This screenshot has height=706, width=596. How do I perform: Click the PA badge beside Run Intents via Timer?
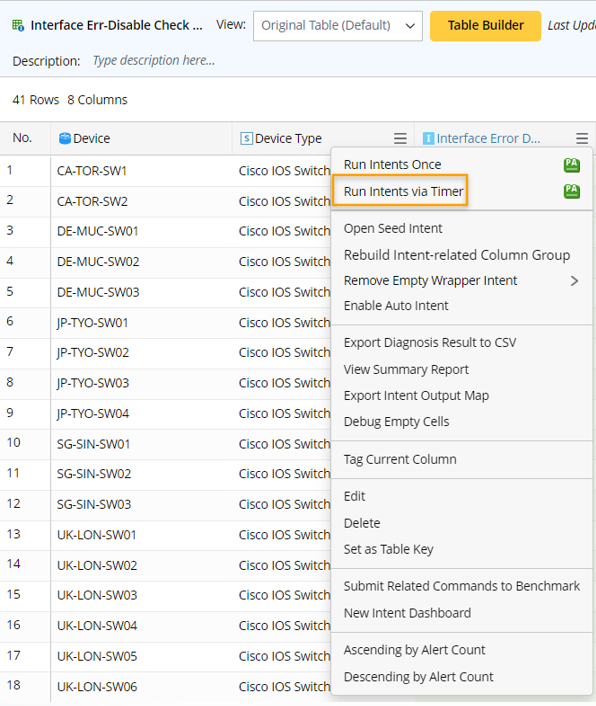tap(572, 191)
